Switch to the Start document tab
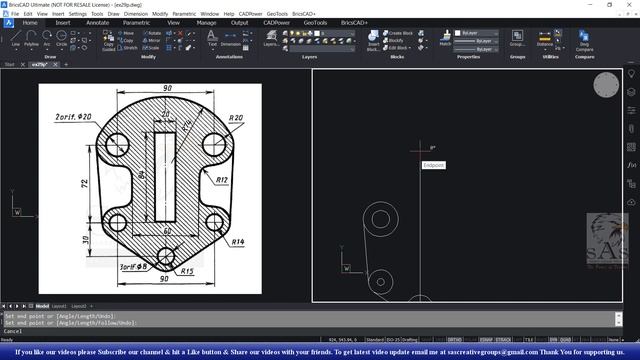 pyautogui.click(x=9, y=64)
